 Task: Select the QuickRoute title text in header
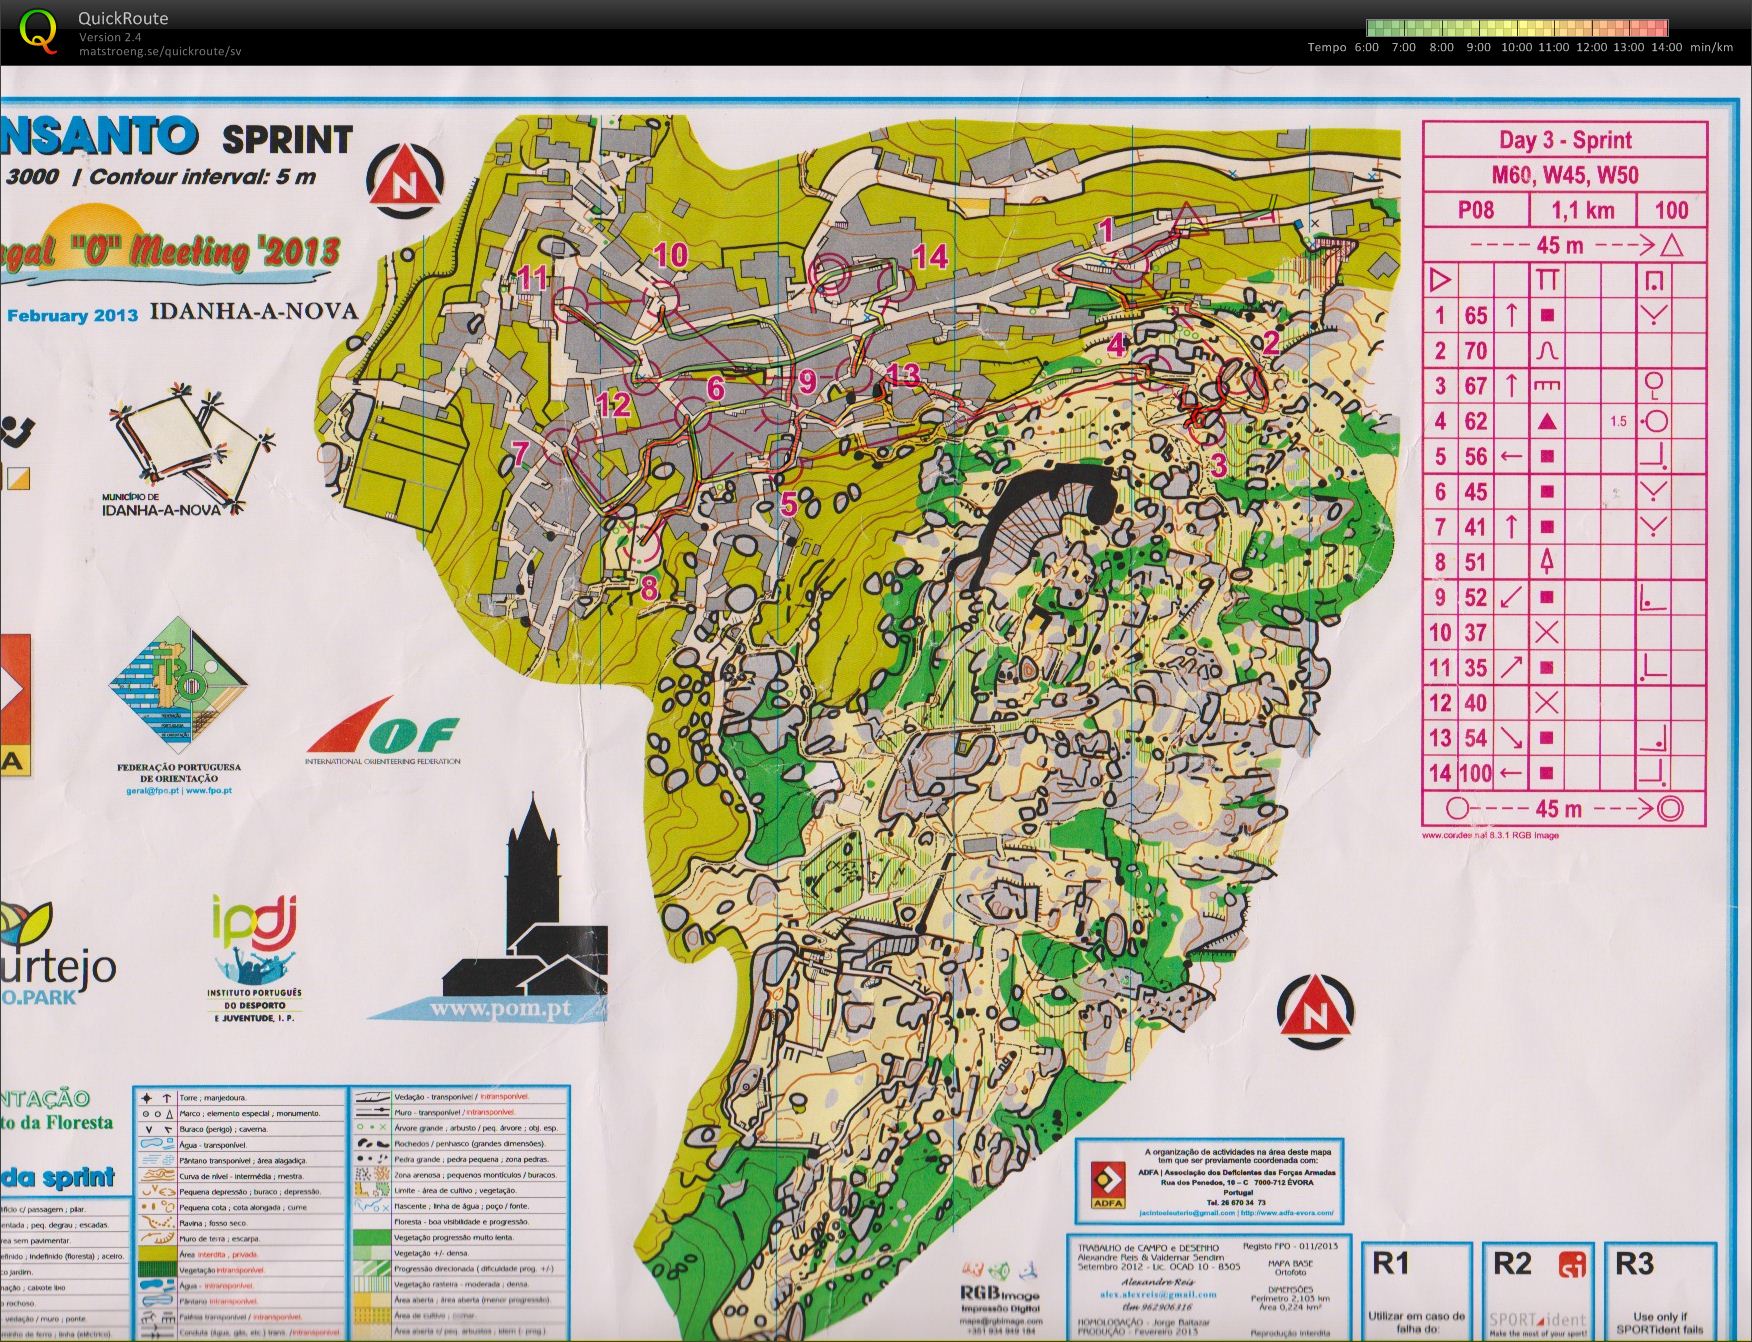123,18
